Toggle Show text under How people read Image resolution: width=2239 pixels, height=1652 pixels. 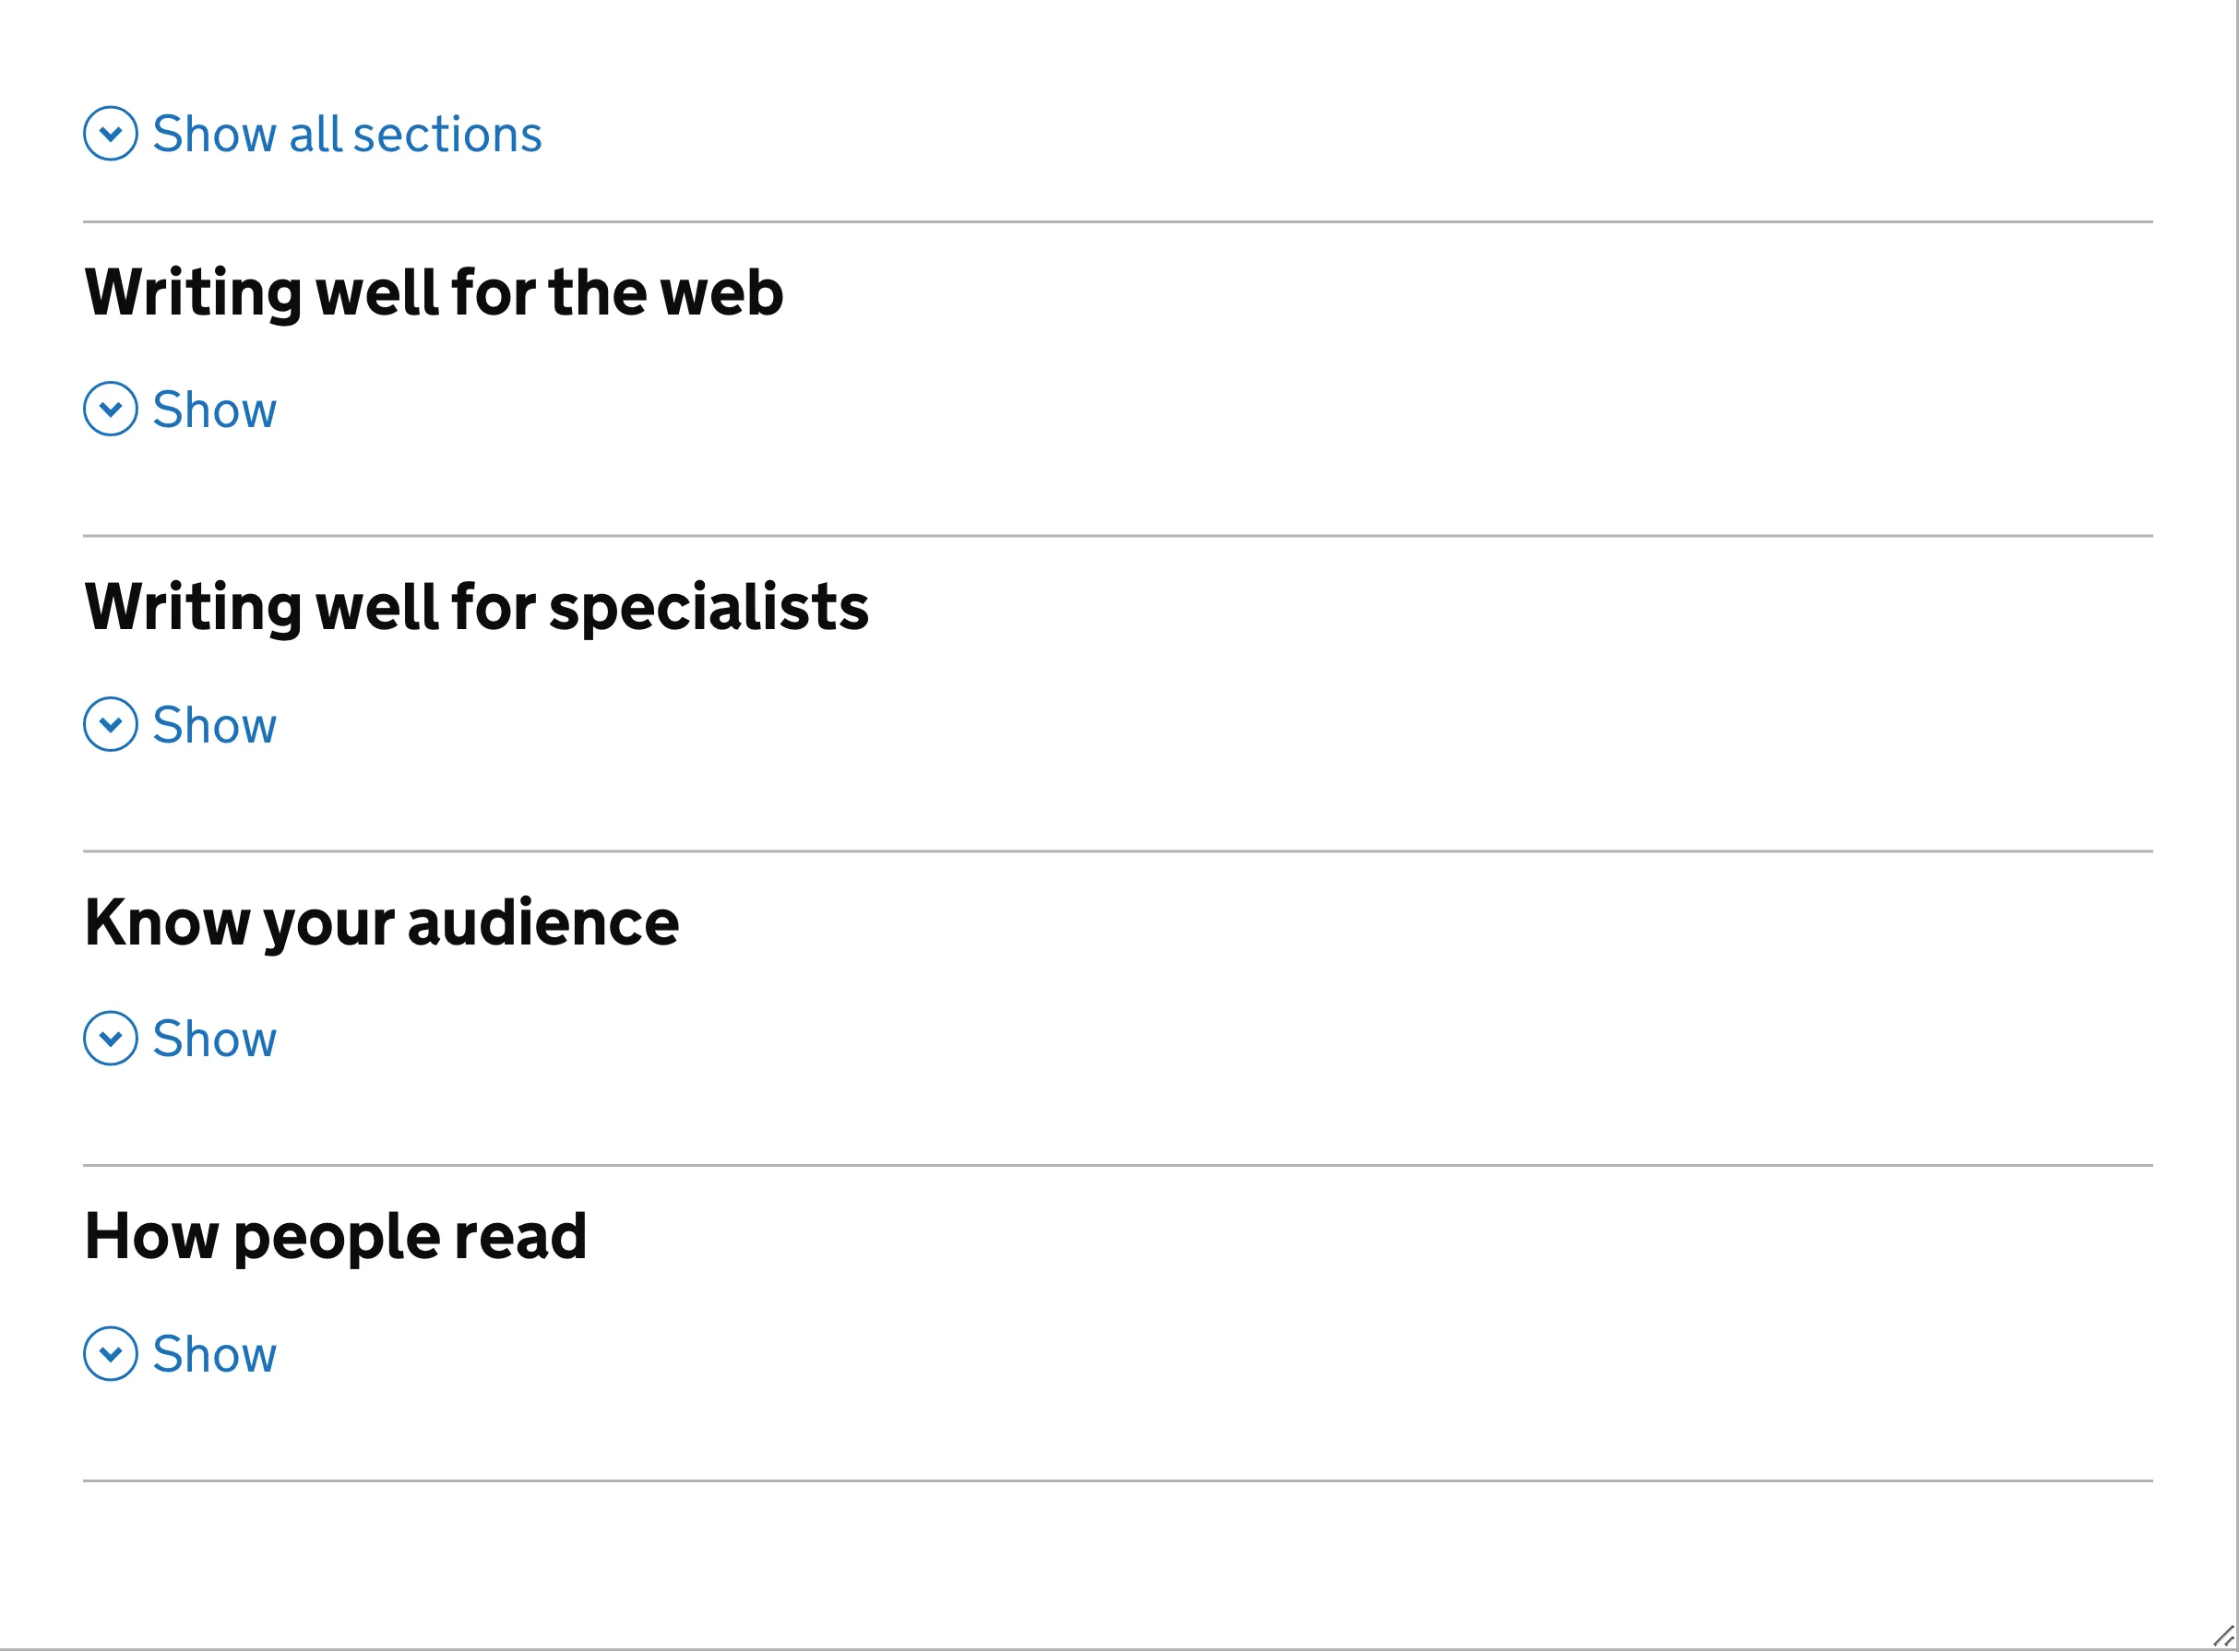[214, 1354]
